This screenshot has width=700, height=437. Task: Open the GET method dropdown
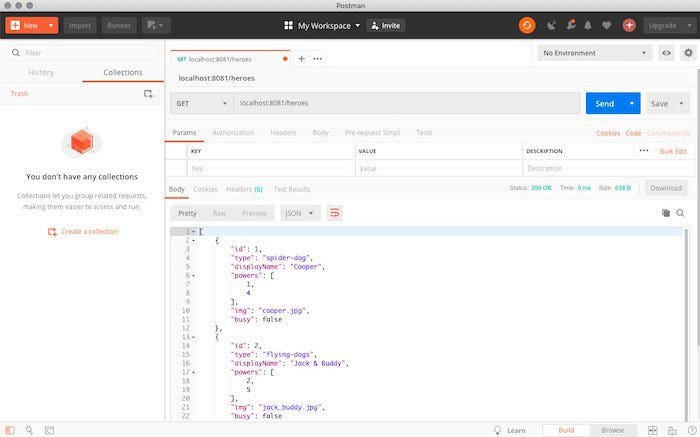(x=202, y=103)
